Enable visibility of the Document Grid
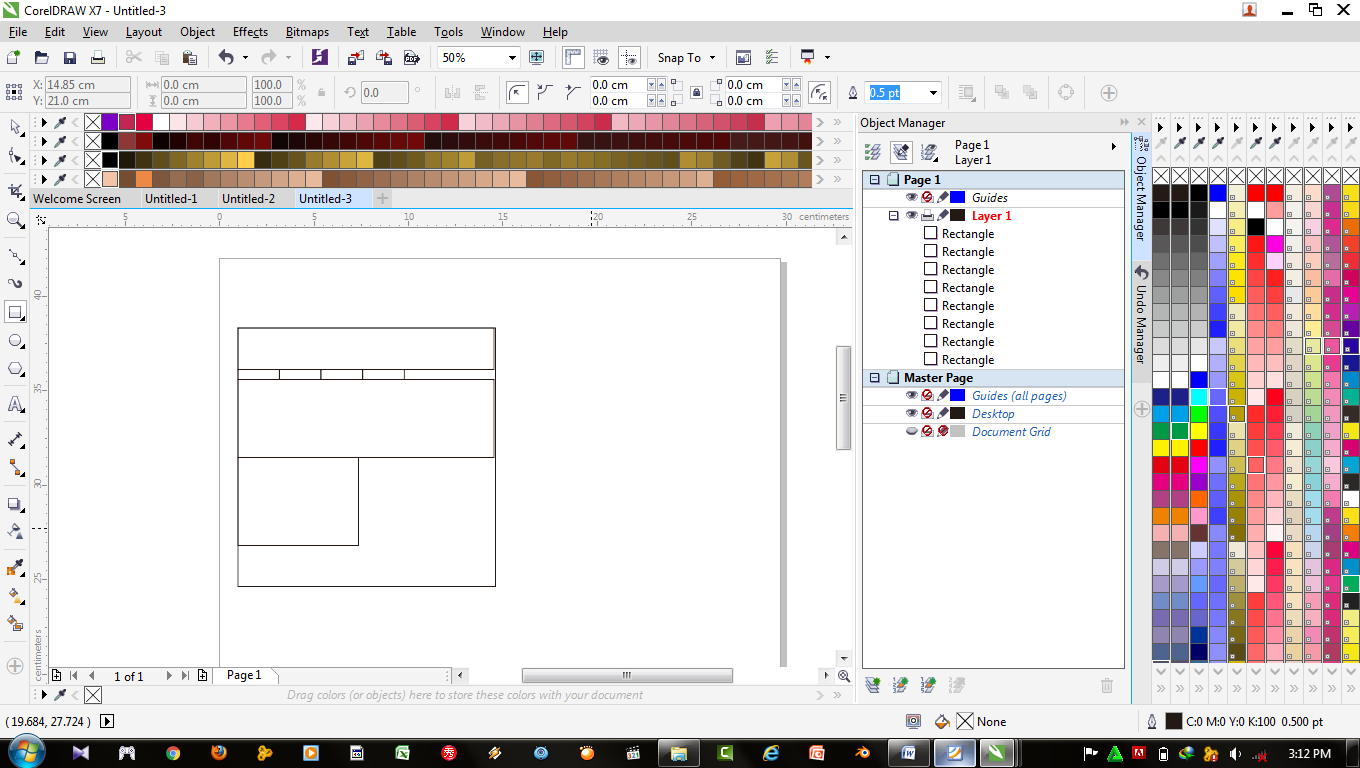The width and height of the screenshot is (1360, 768). 911,431
